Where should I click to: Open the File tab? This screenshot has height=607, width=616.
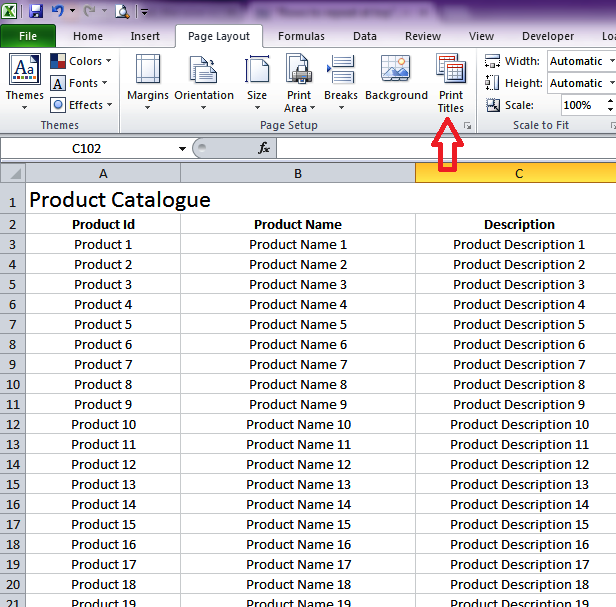tap(28, 36)
